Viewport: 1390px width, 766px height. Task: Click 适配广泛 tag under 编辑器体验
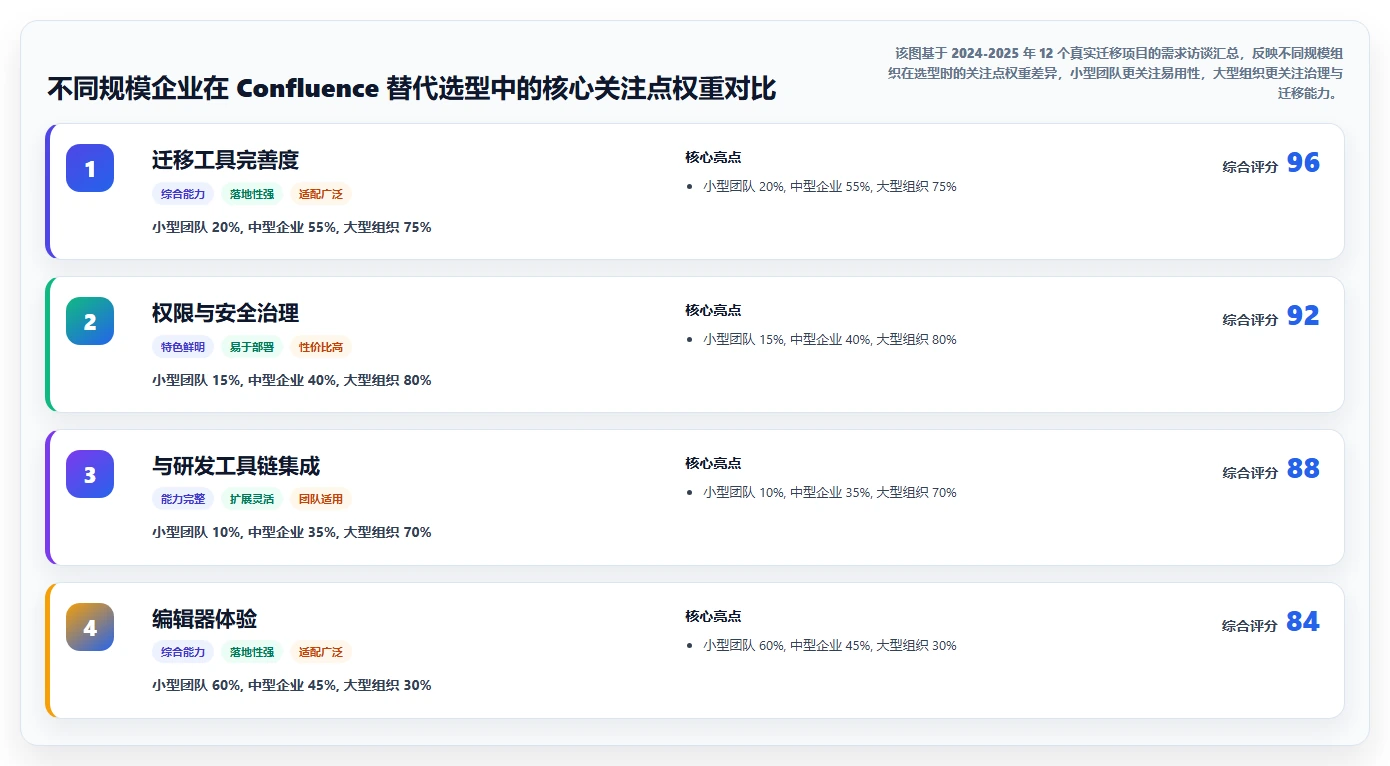click(x=321, y=652)
